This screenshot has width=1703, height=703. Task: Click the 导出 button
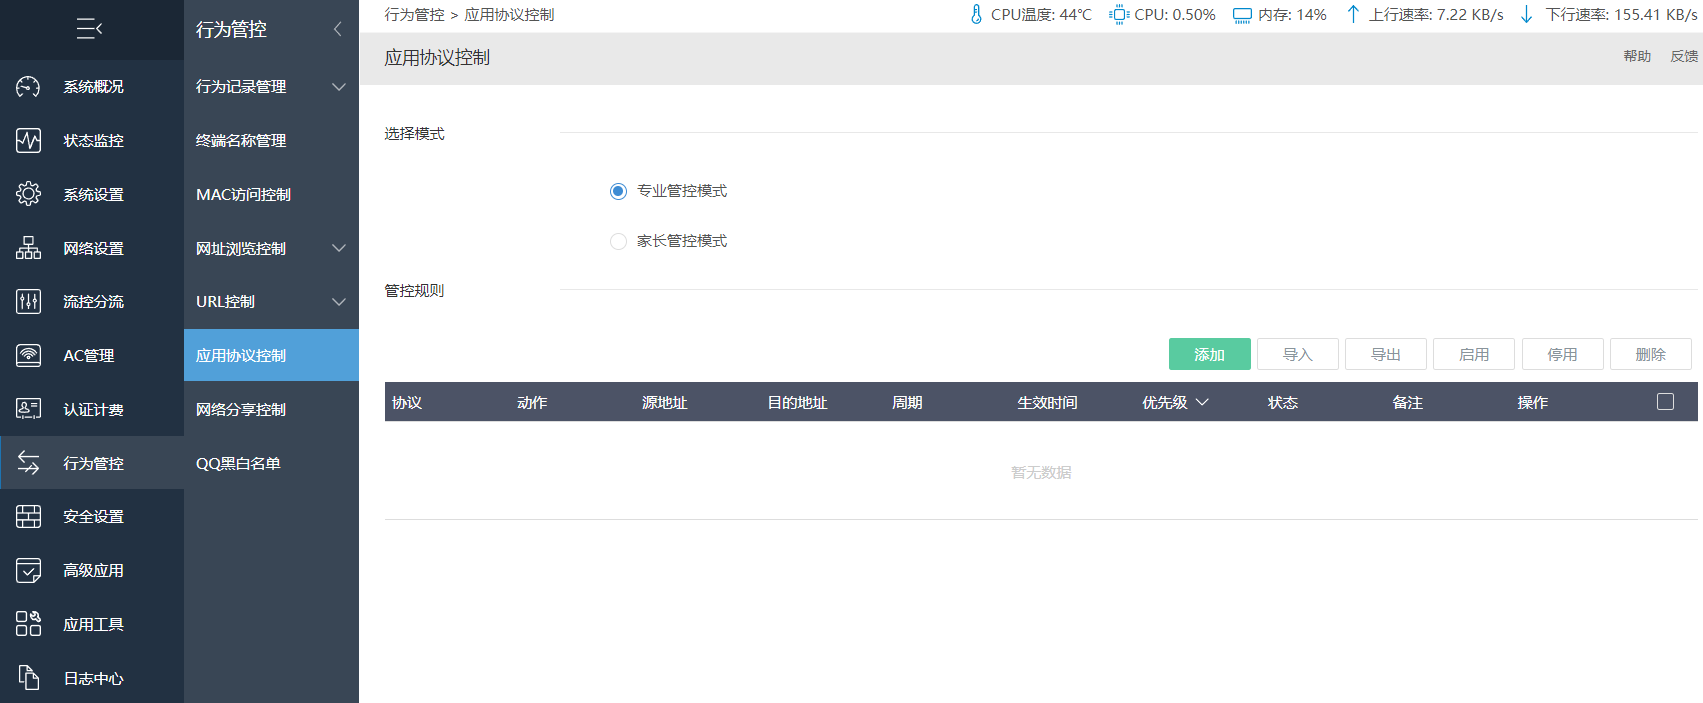[1385, 354]
